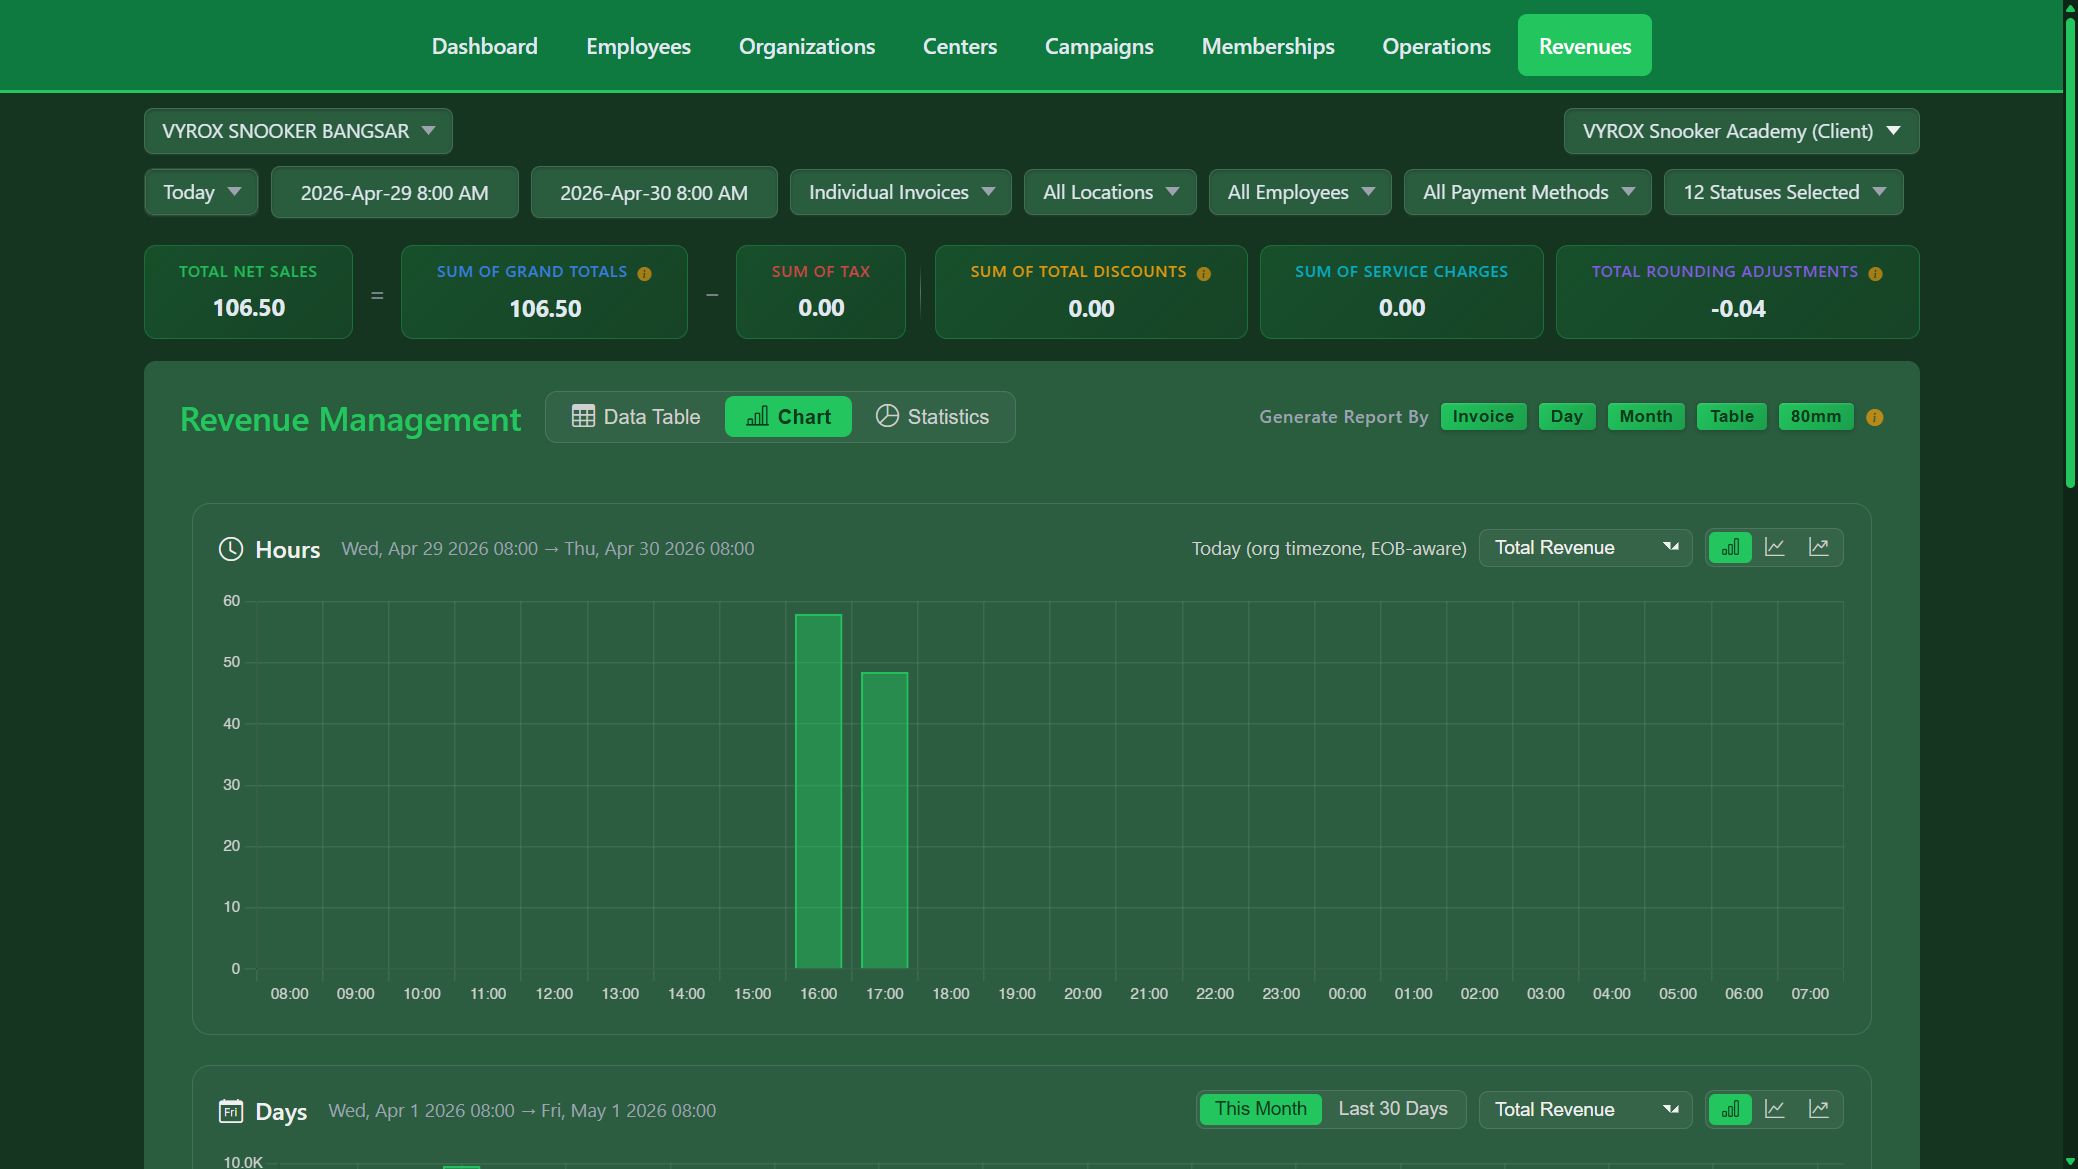Toggle This Month range for Days chart
The image size is (2078, 1169).
click(x=1260, y=1109)
